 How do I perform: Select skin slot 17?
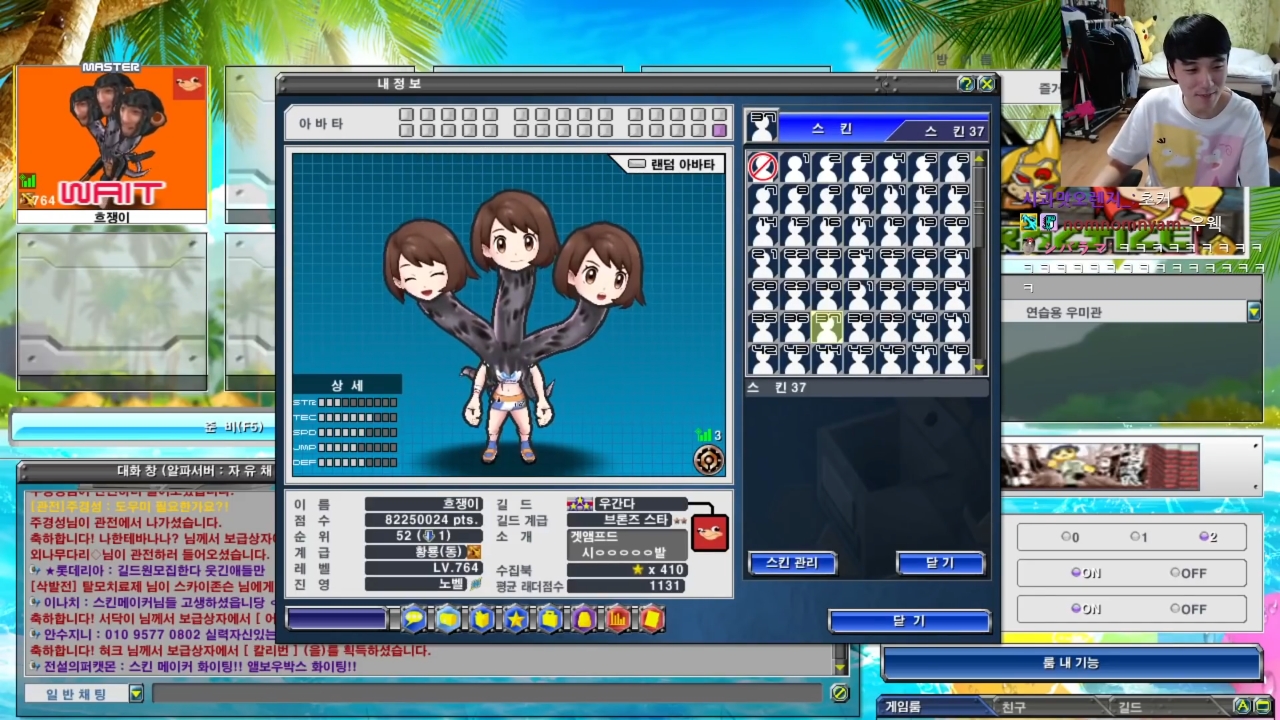[859, 230]
